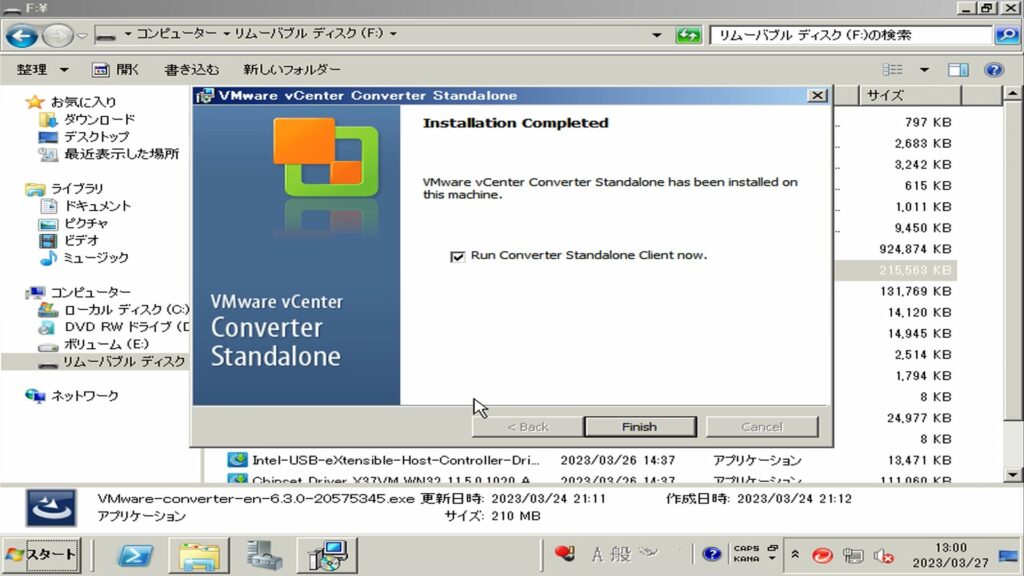Click the taskbar clock 13:00
This screenshot has height=576, width=1024.
pos(950,555)
